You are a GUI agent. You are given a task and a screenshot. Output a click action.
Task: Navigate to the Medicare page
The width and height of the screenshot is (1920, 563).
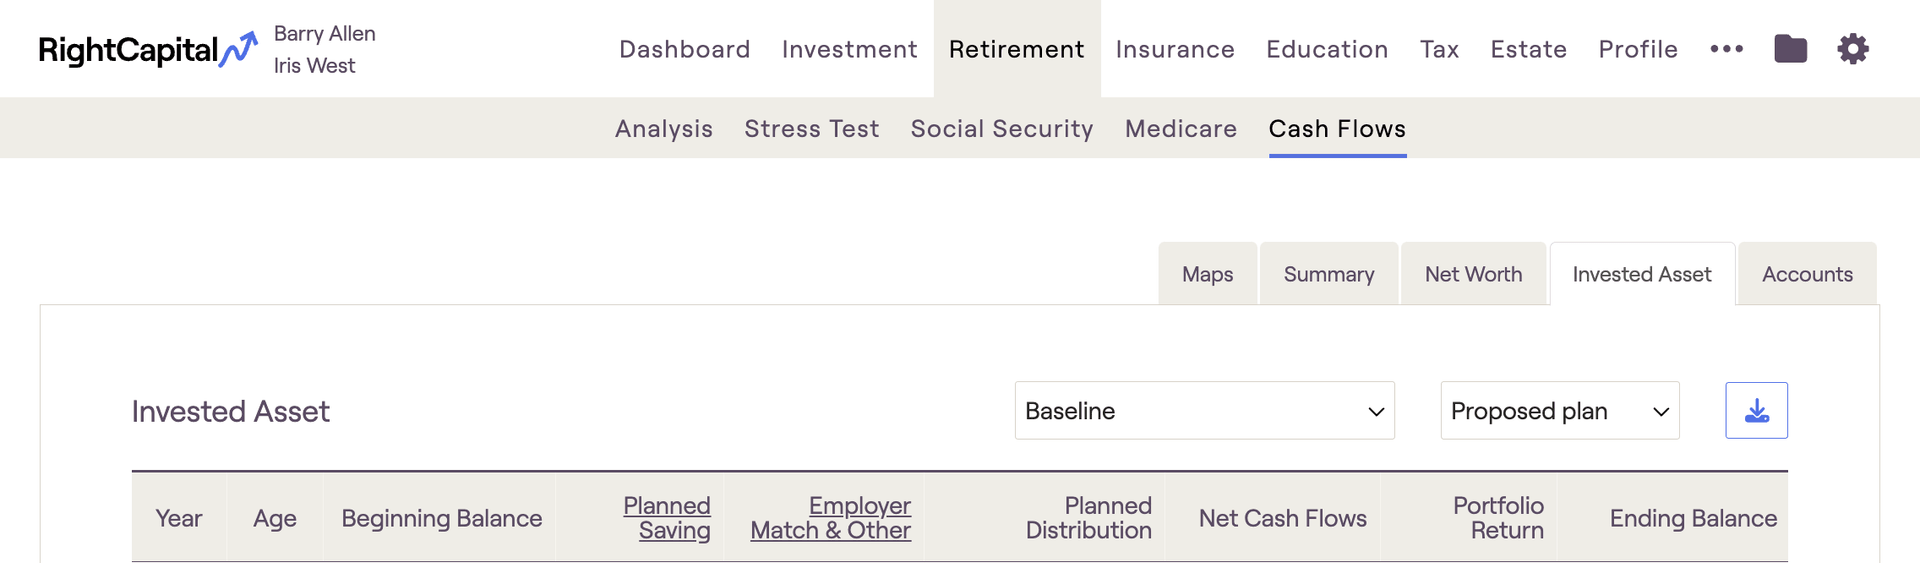tap(1180, 129)
